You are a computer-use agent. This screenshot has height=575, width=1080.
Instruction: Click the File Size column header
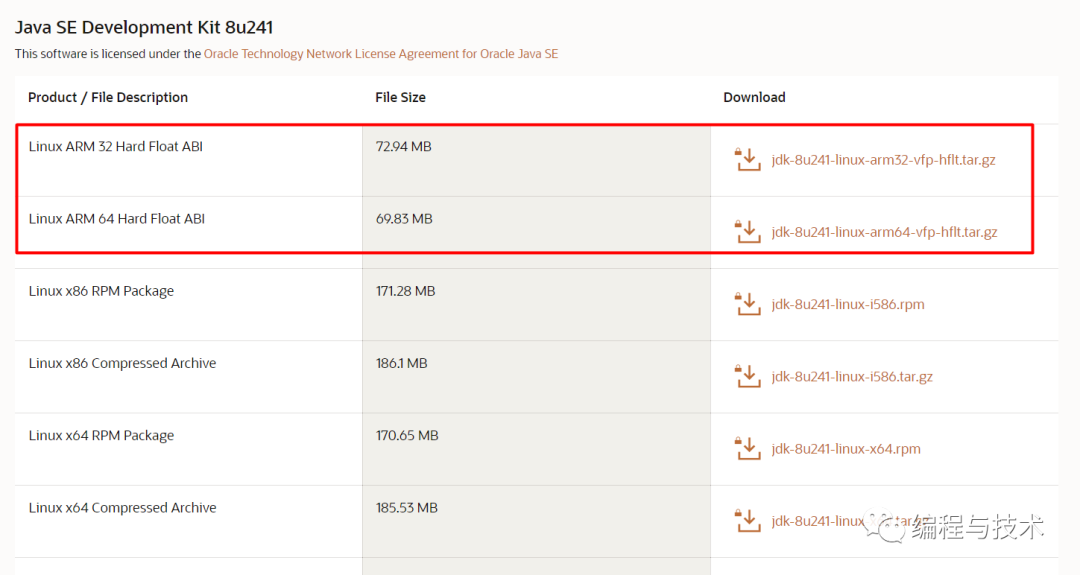point(400,97)
